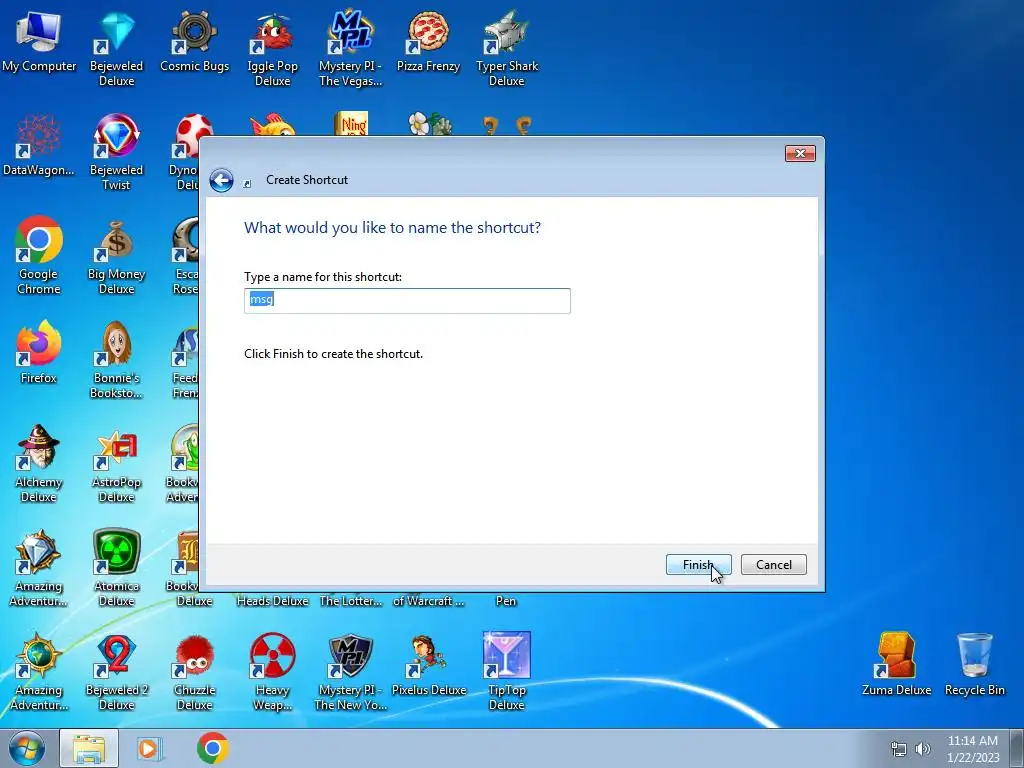Select TipTop Deluxe icon
This screenshot has height=768, width=1024.
[x=507, y=672]
